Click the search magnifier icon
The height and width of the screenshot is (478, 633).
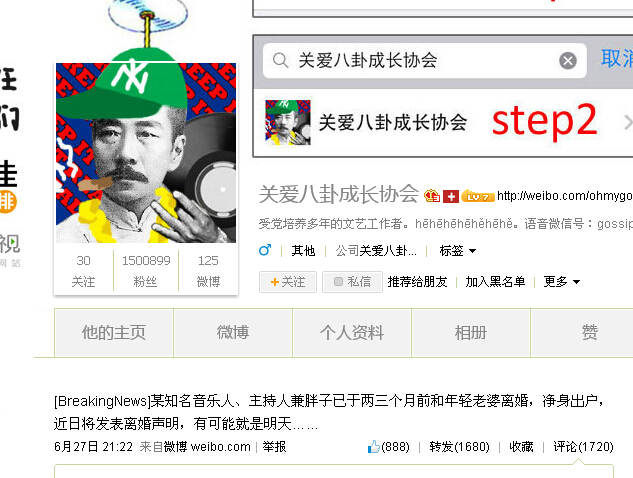click(280, 61)
